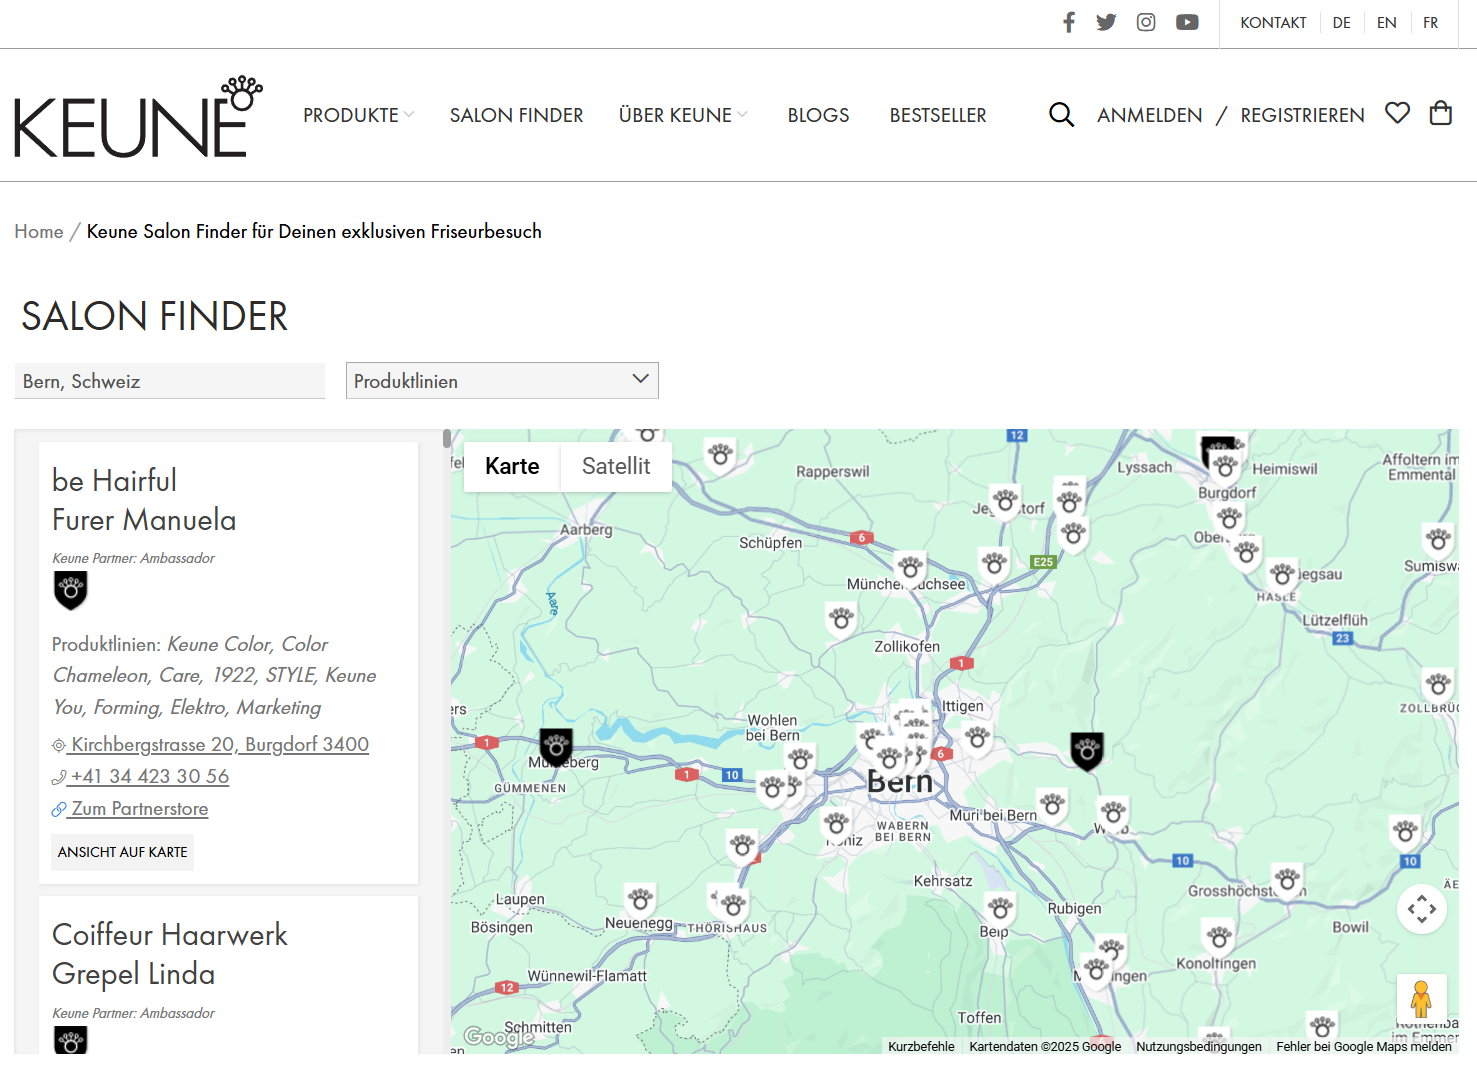1477x1081 pixels.
Task: Open address Kirchbergstrasse 20, Burgdorf 3400
Action: click(220, 744)
